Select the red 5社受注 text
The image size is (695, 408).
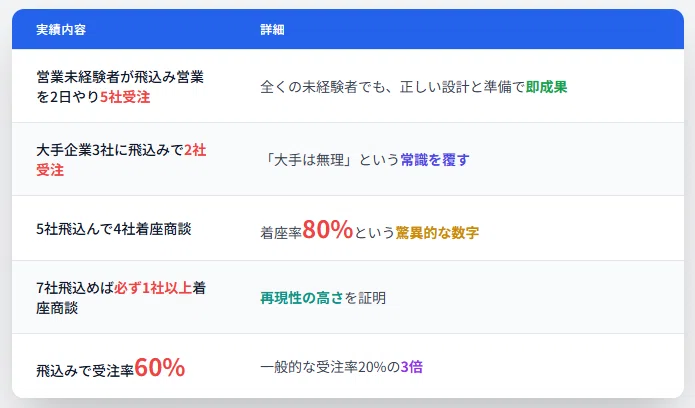point(125,97)
